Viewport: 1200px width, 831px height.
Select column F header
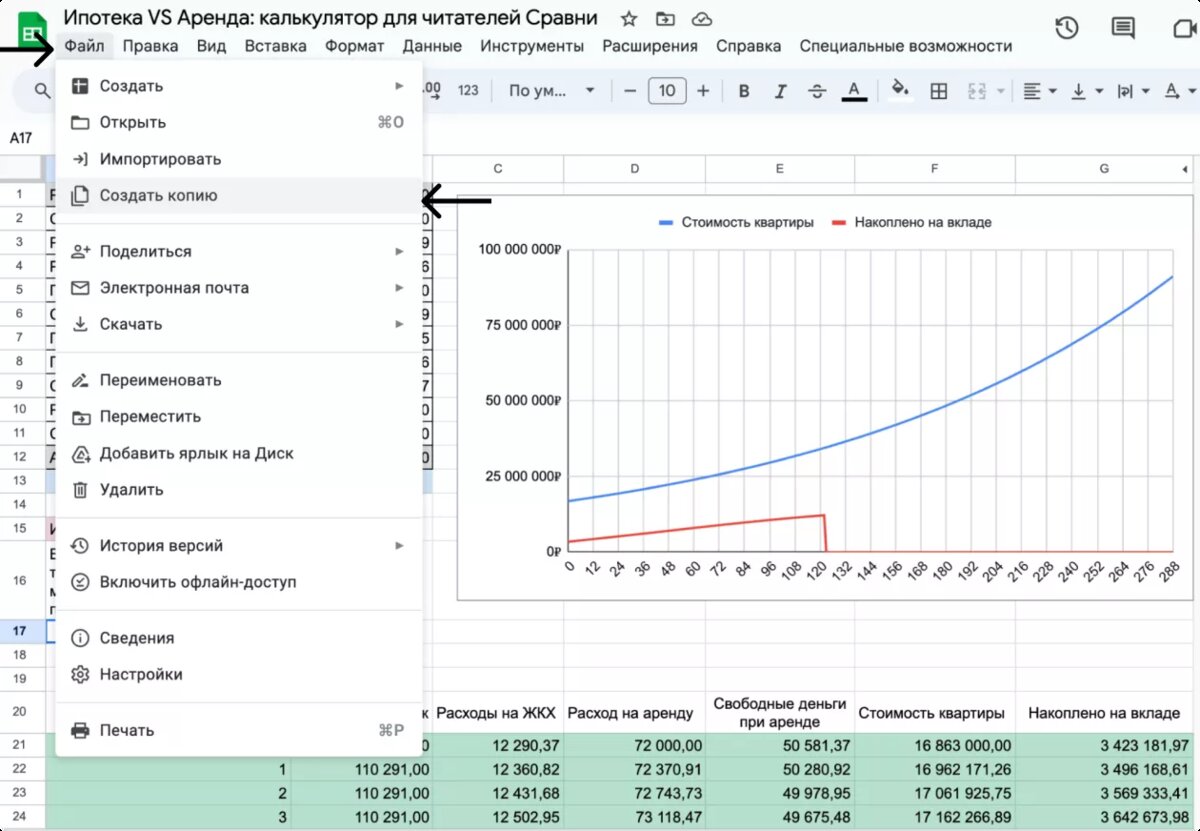click(x=934, y=168)
